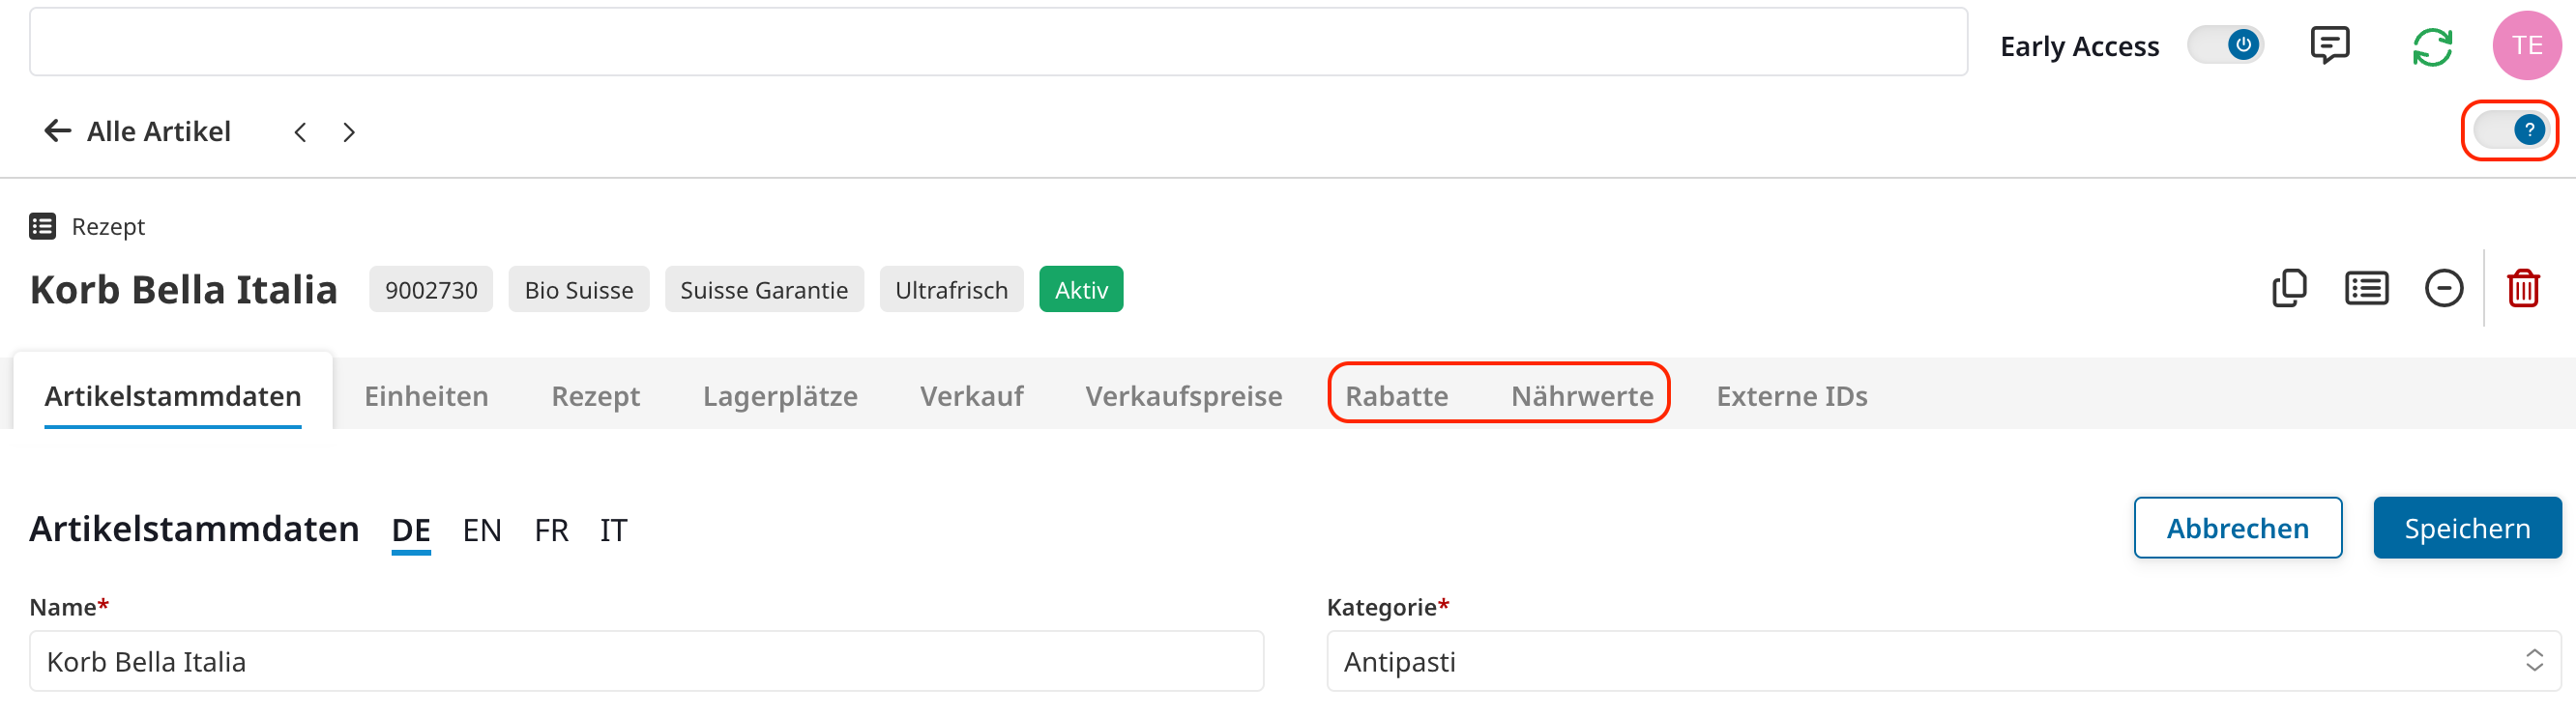
Task: Toggle the help mode switch
Action: [2509, 130]
